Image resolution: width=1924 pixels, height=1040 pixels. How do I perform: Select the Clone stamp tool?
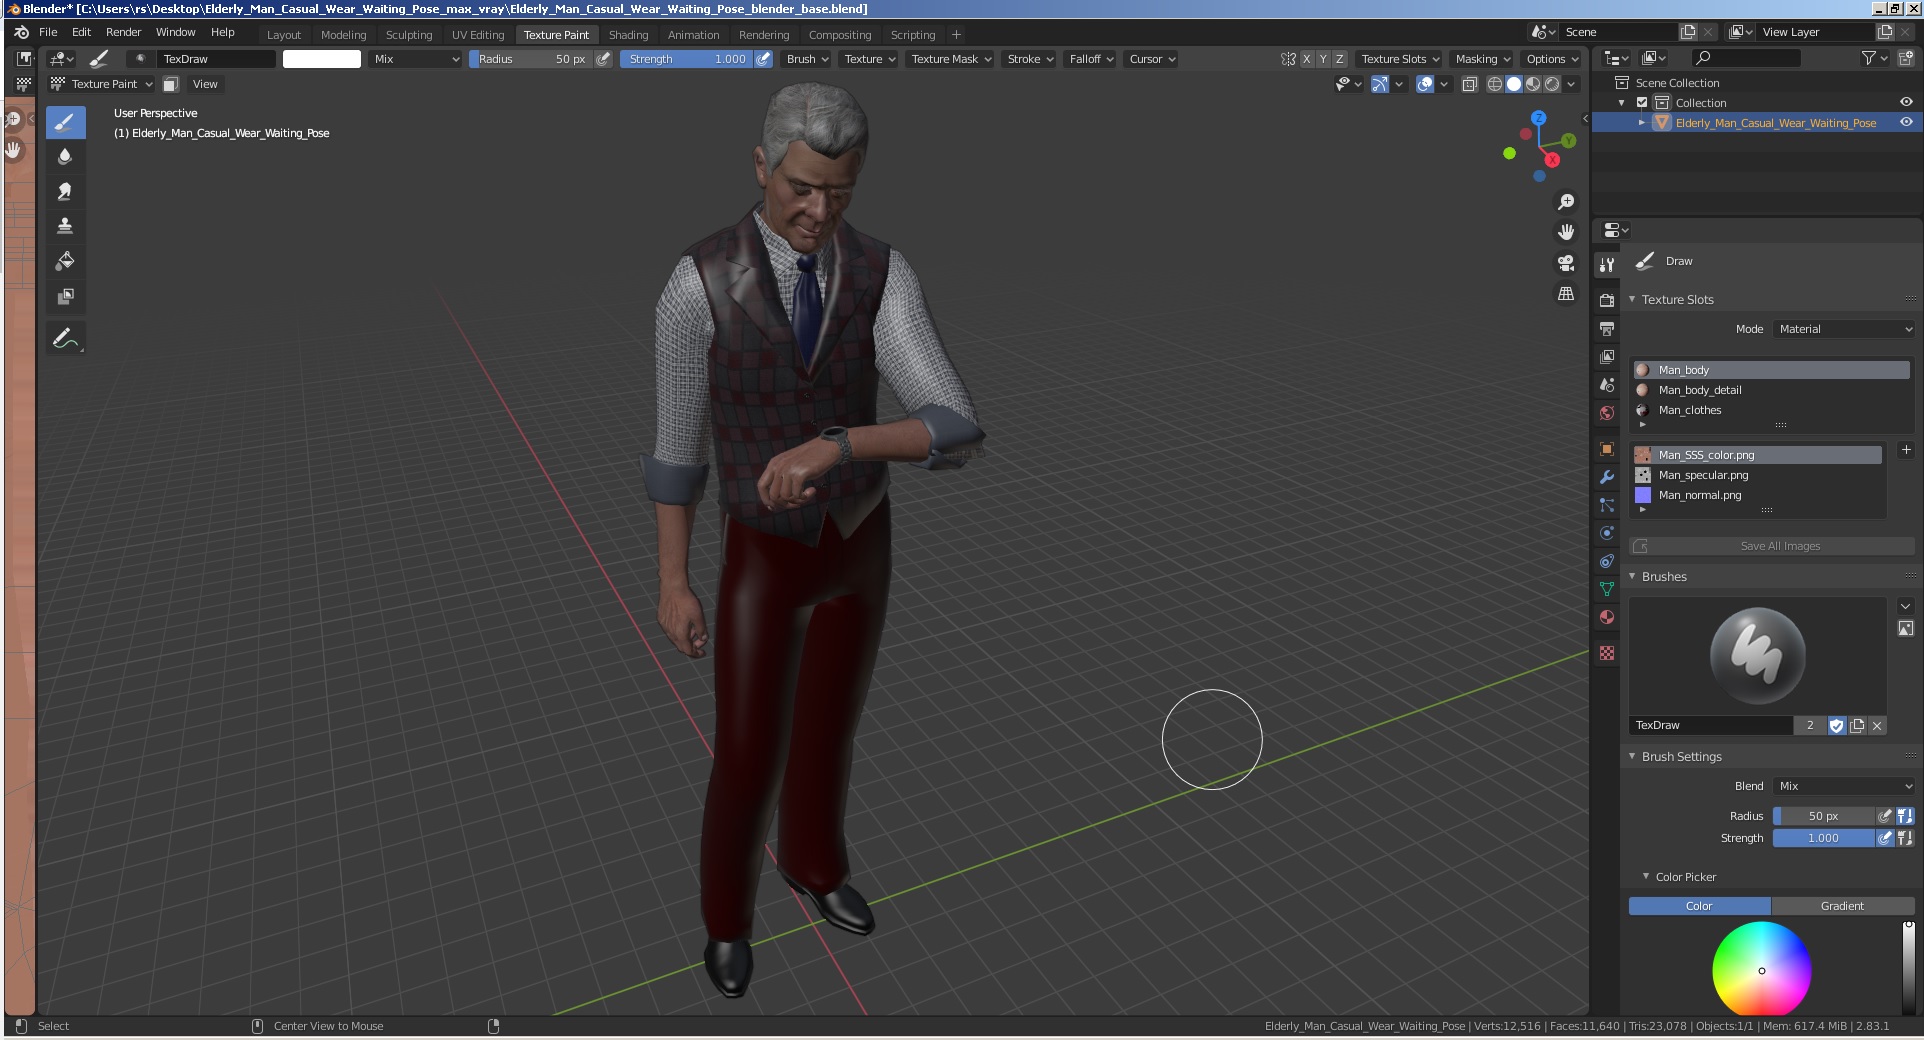[65, 226]
